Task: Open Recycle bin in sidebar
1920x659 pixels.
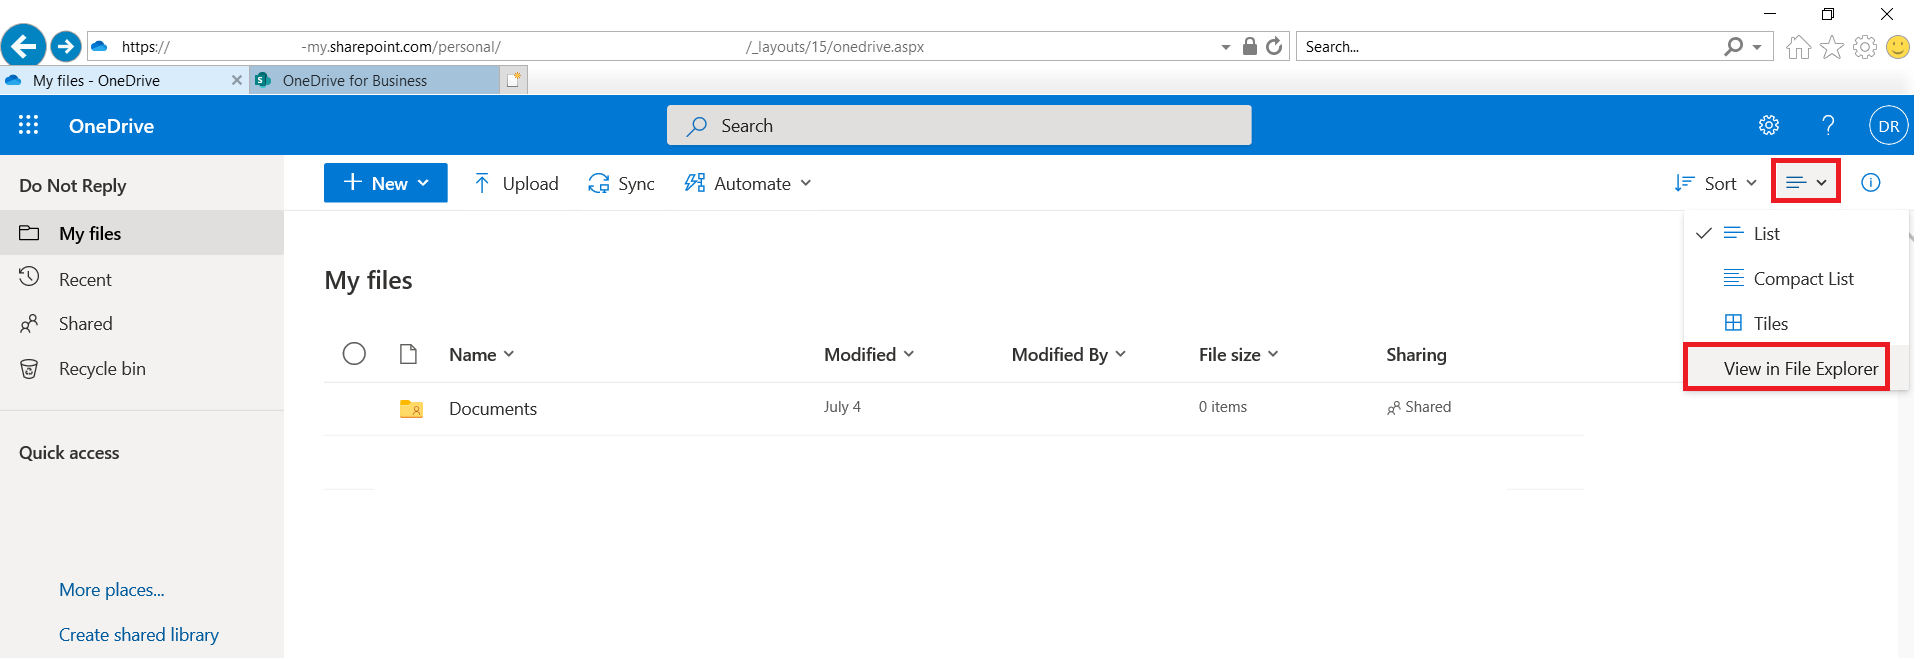Action: [x=142, y=368]
